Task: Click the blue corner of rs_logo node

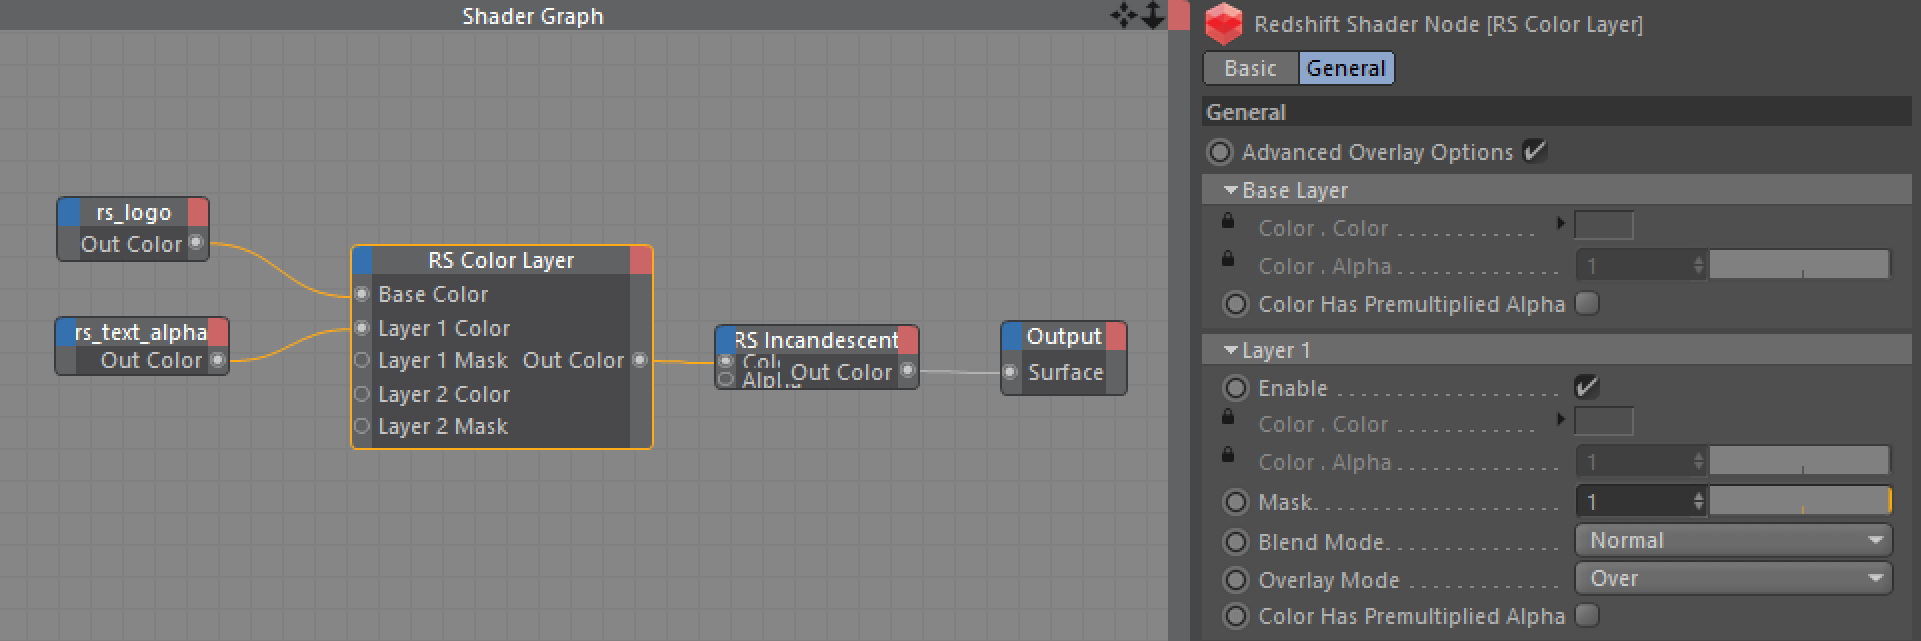Action: pos(69,212)
